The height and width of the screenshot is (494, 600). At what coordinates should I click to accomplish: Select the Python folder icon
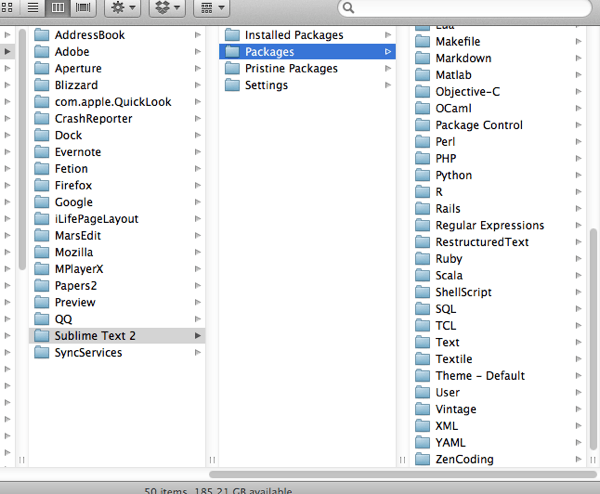tap(422, 175)
